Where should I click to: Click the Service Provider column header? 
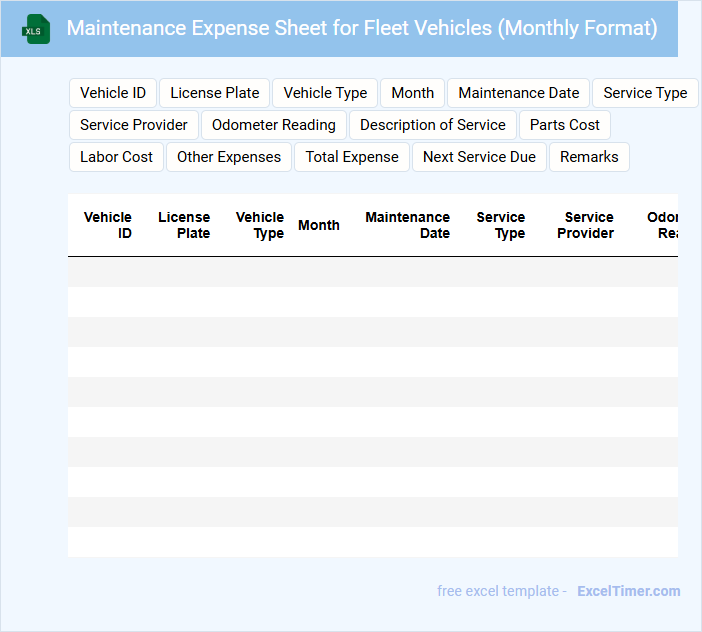point(586,225)
